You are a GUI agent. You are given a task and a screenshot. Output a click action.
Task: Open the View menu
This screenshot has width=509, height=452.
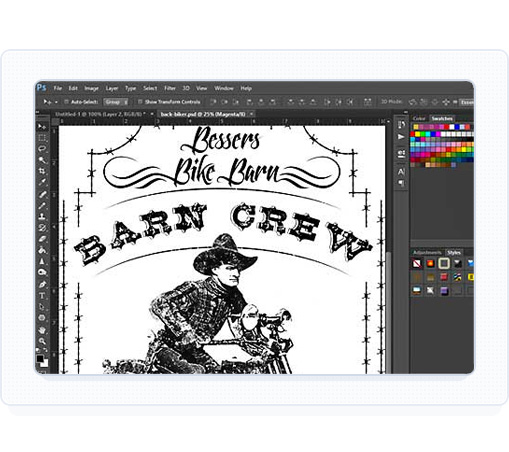click(201, 88)
